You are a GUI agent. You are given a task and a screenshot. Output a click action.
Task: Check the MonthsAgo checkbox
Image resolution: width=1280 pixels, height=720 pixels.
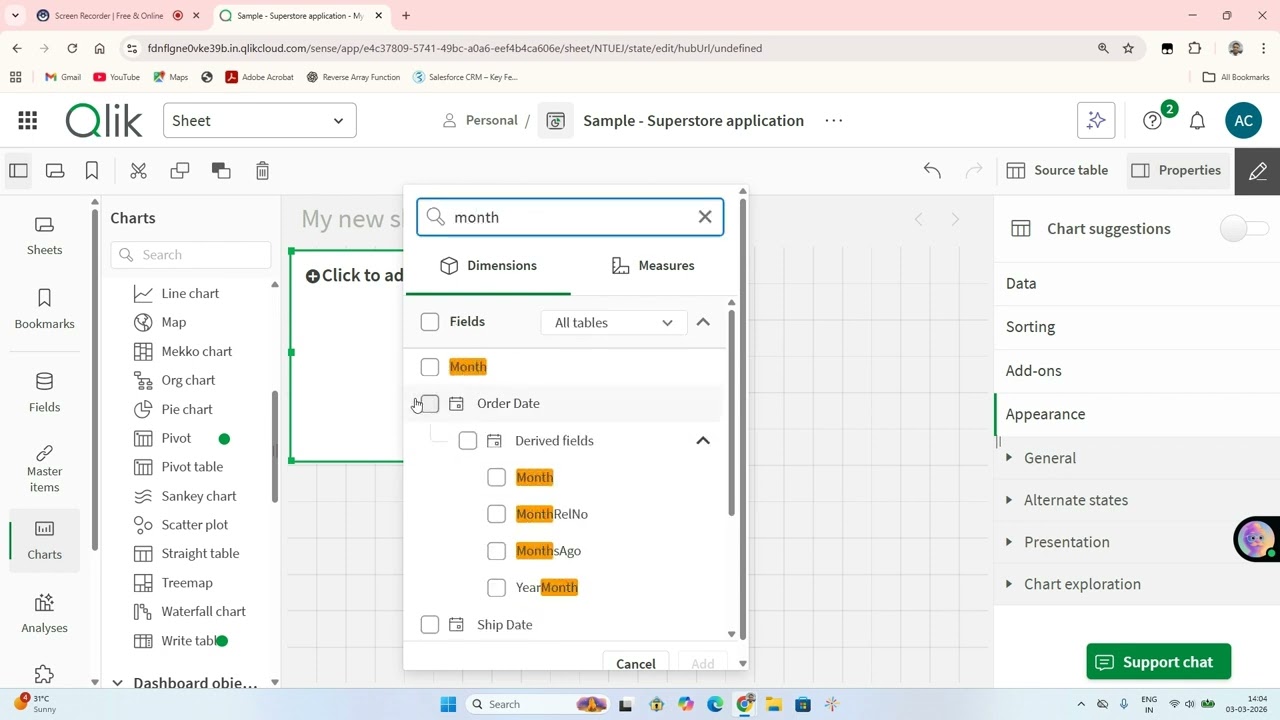point(497,551)
